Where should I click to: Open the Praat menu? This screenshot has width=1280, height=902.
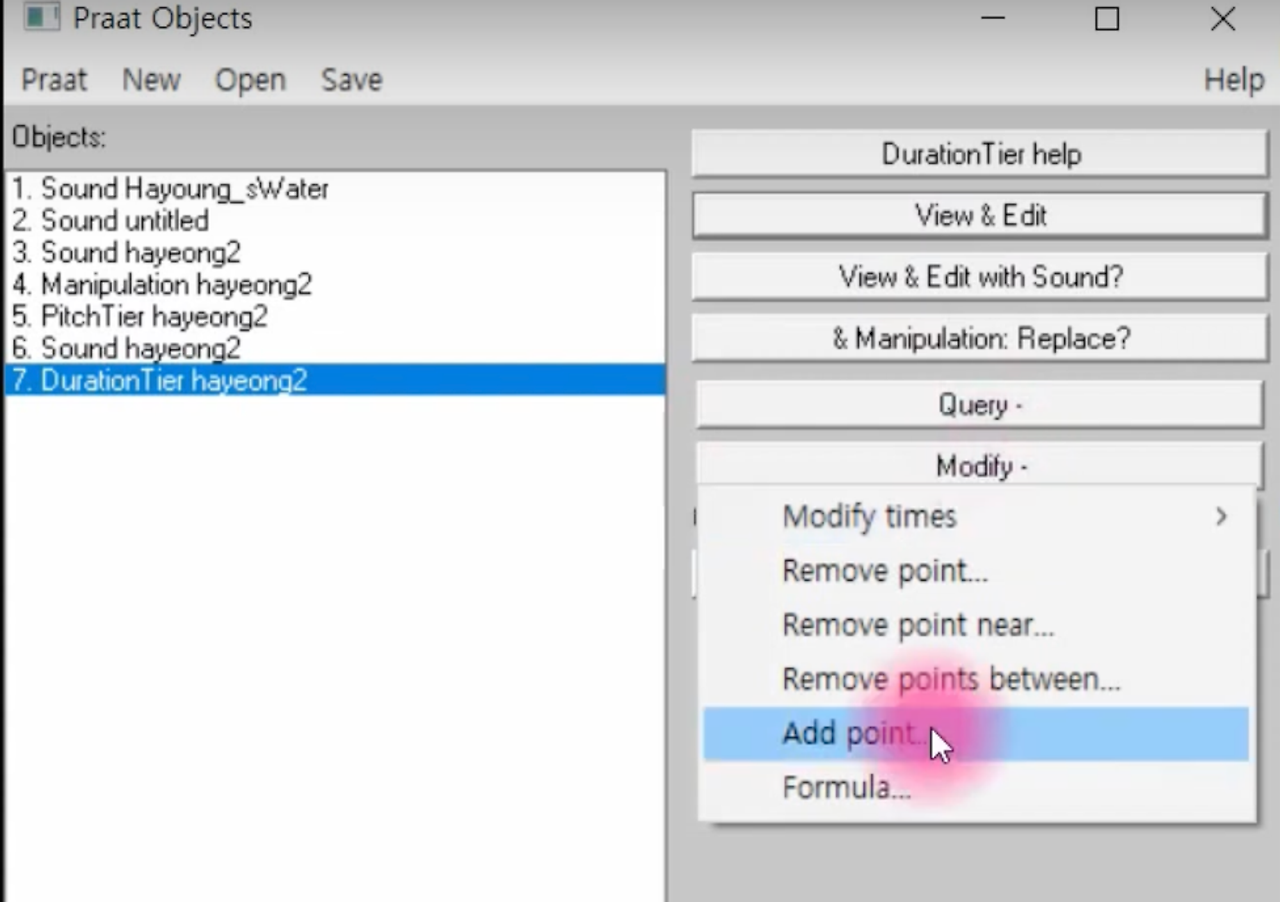pyautogui.click(x=54, y=80)
